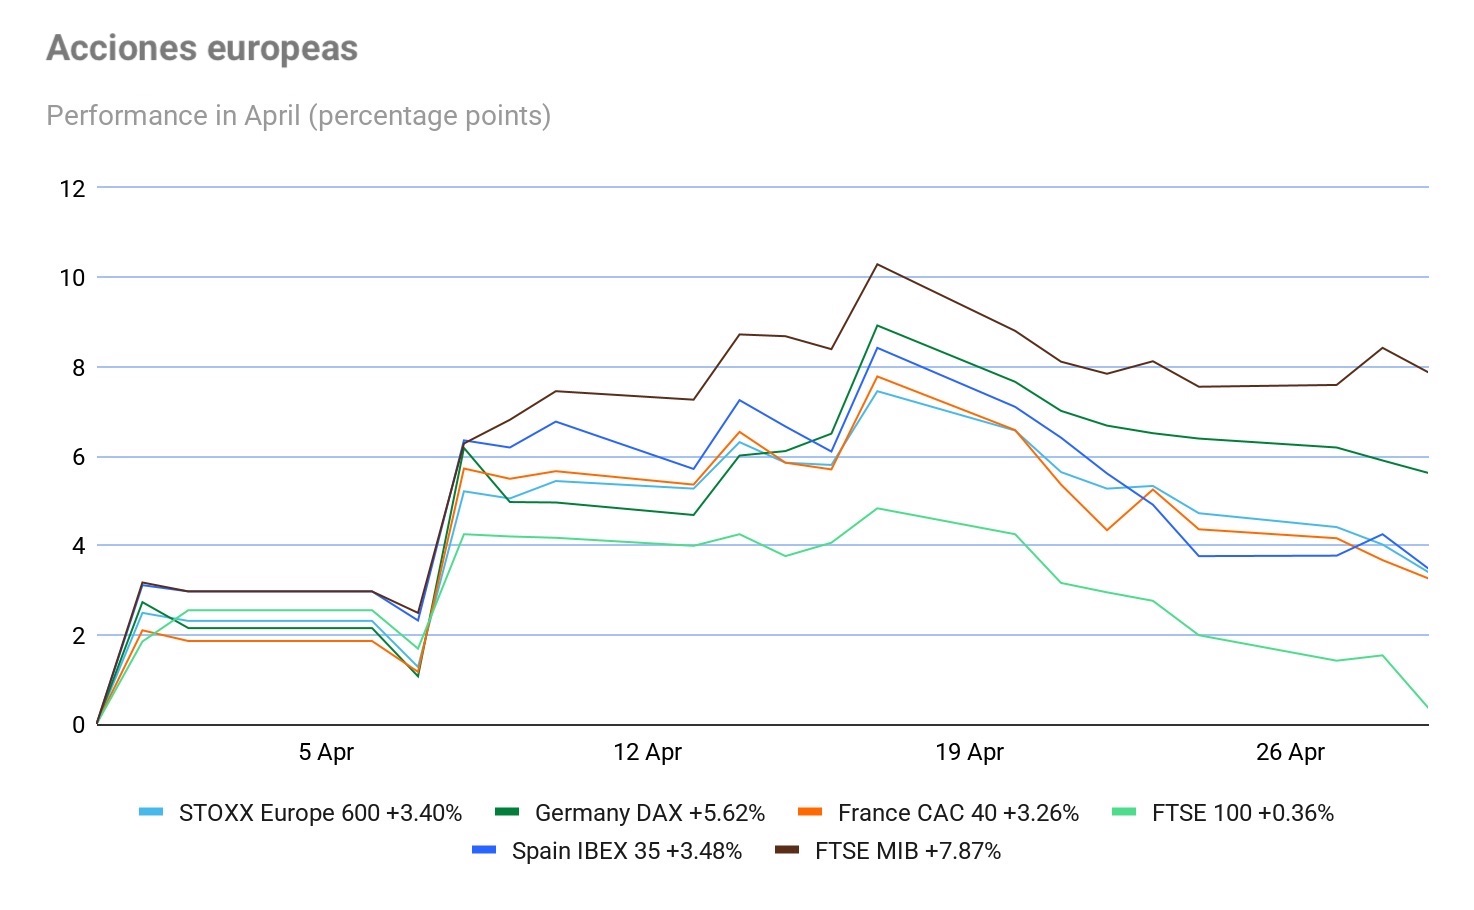This screenshot has height=910, width=1474.
Task: Click the Spain IBEX 35 blue legend swatch
Action: (484, 850)
